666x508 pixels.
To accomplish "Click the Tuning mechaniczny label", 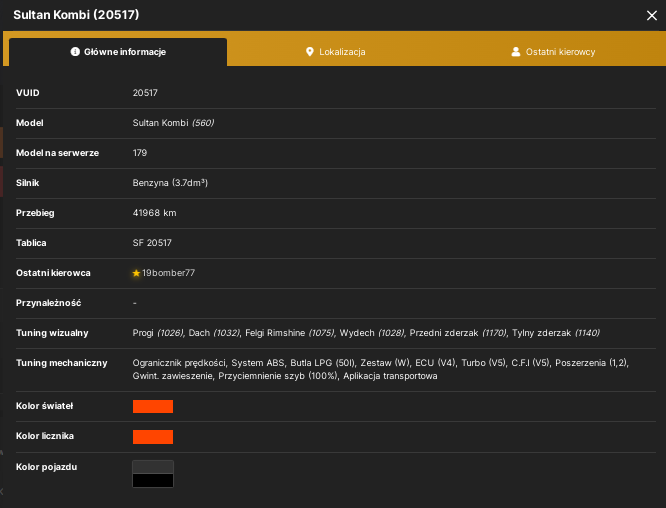I will (62, 363).
